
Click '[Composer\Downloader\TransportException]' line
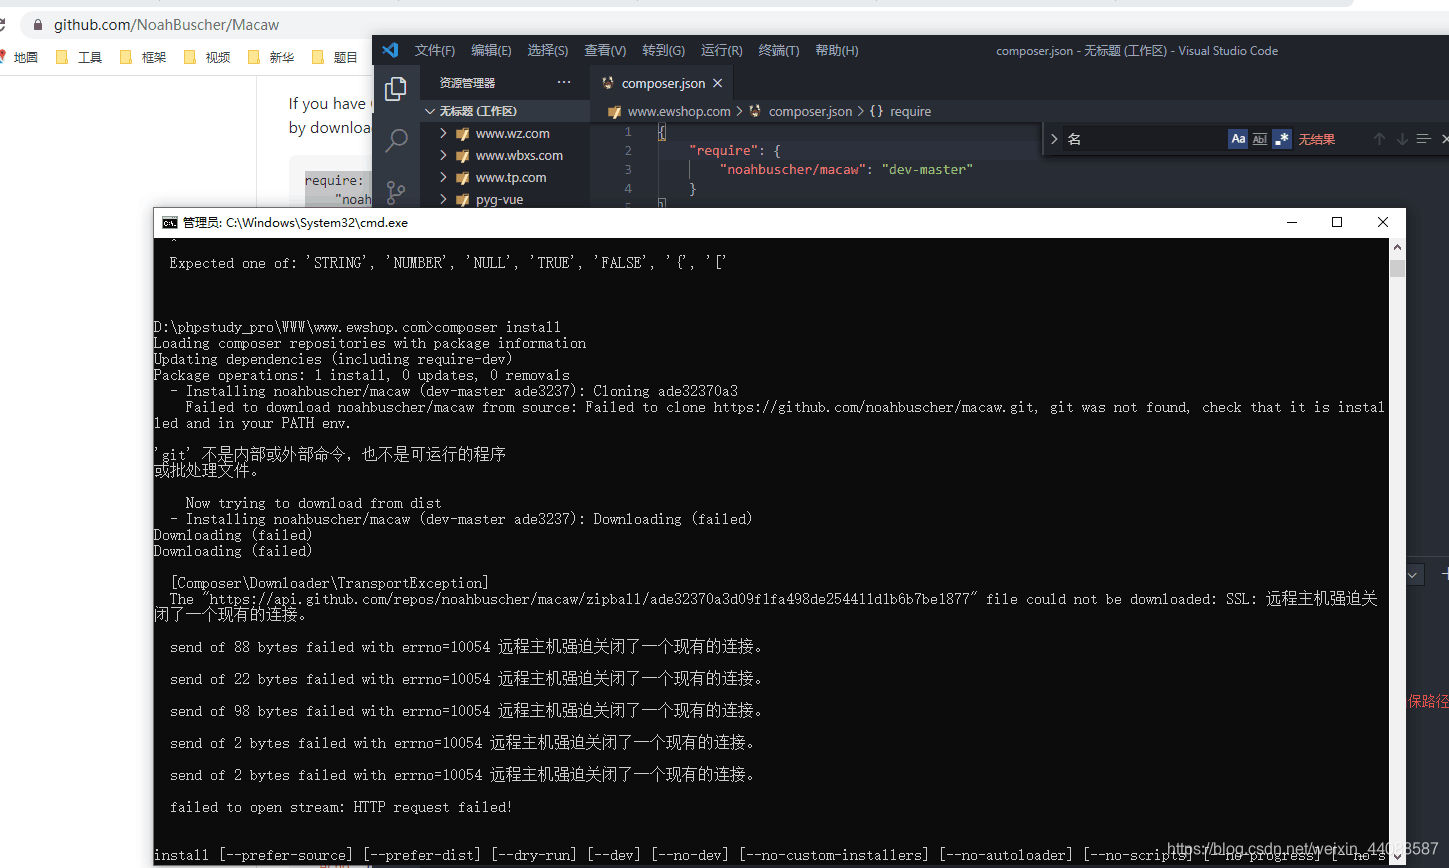point(330,583)
